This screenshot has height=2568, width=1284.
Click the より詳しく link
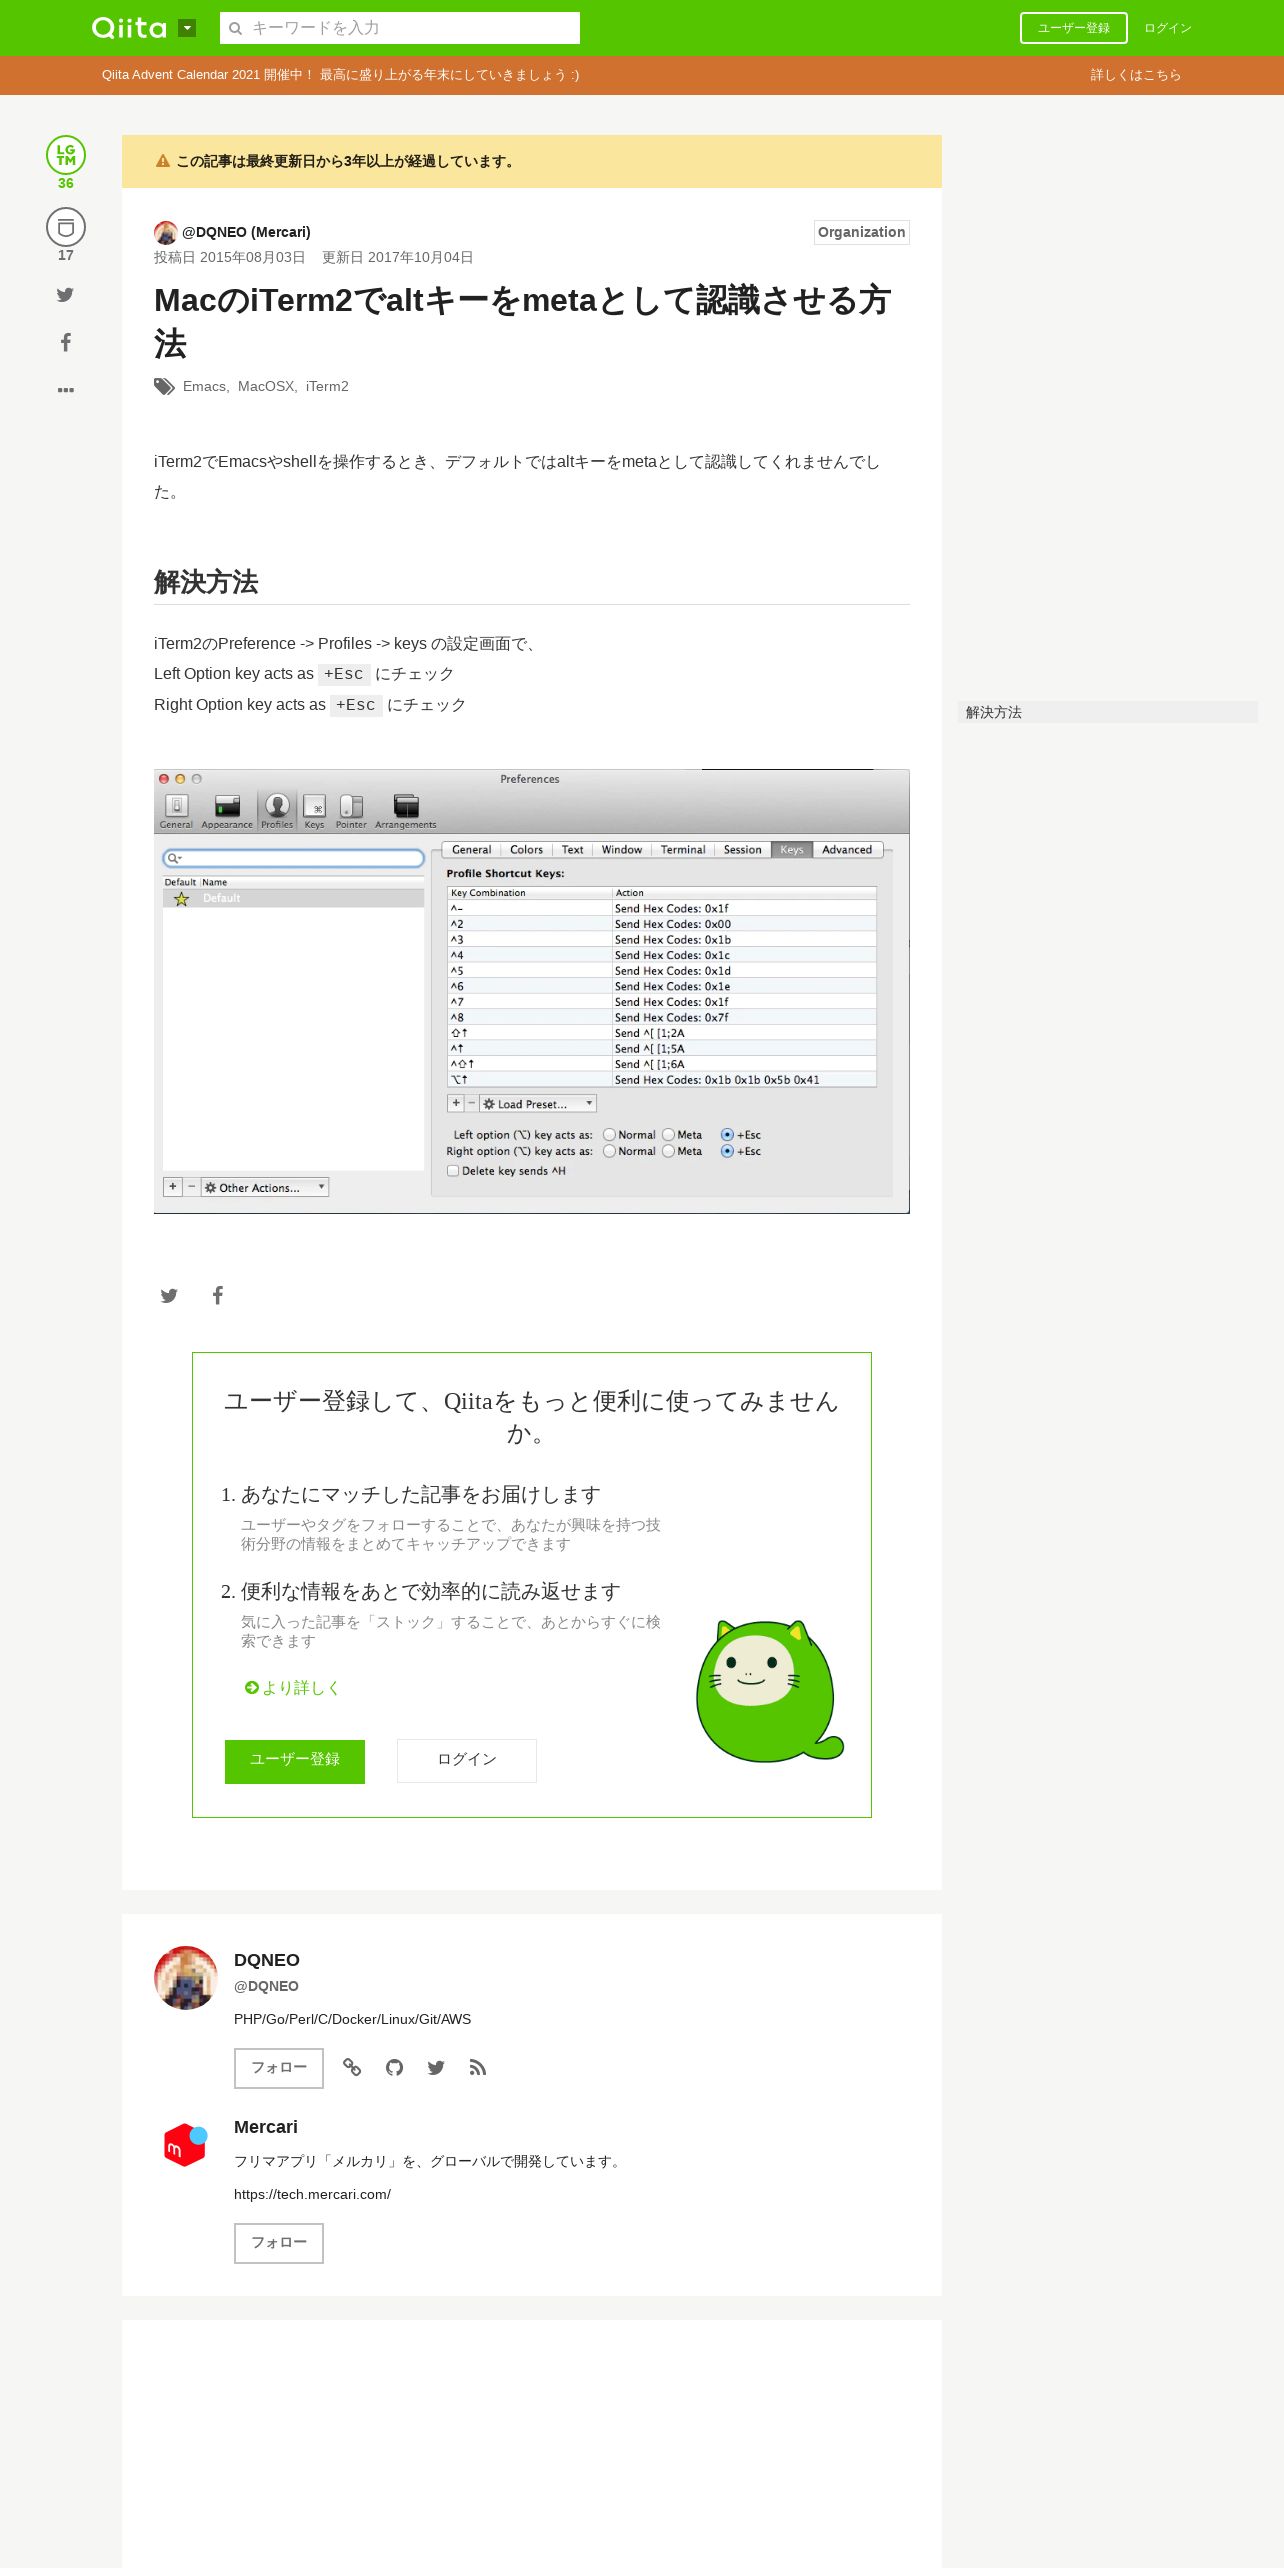(292, 1687)
